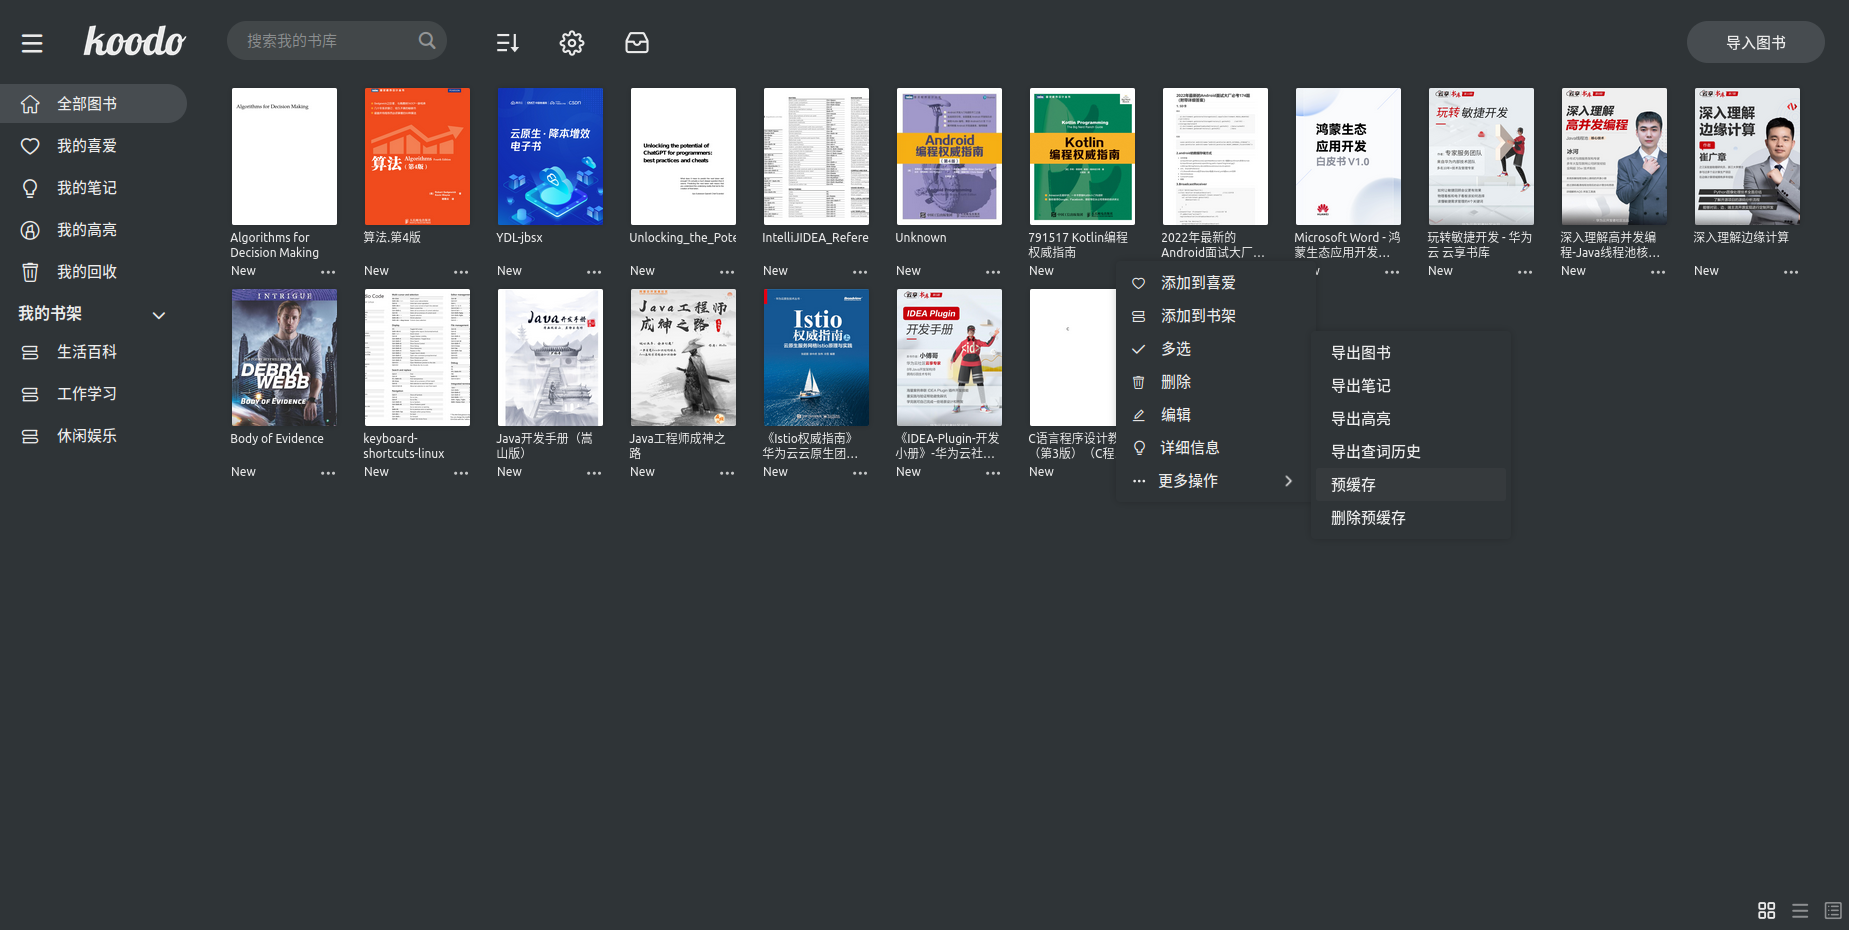Image resolution: width=1849 pixels, height=930 pixels.
Task: Open more options for Unlocking_the_Pote book
Action: (x=727, y=272)
